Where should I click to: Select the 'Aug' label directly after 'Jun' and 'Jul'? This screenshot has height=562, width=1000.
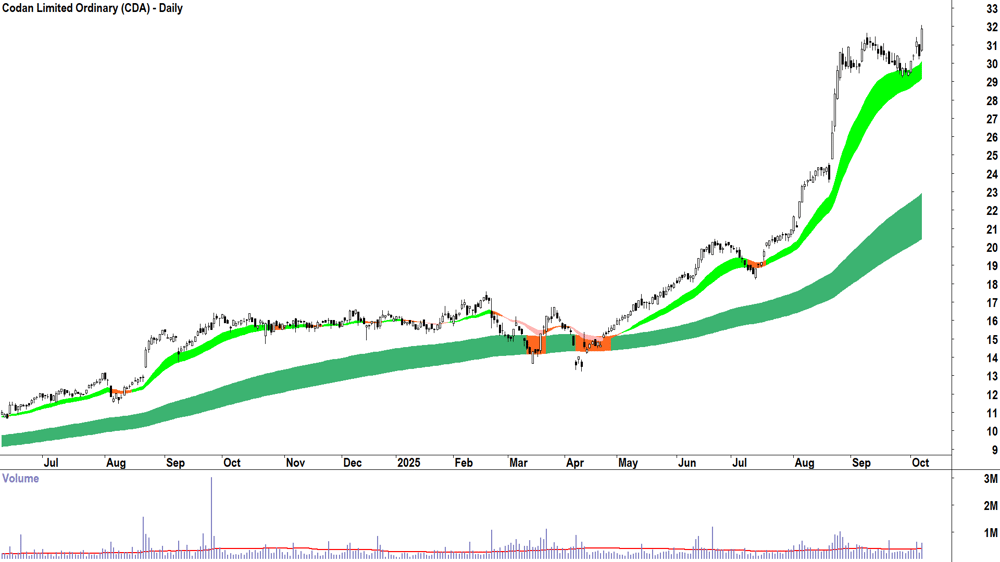click(804, 462)
